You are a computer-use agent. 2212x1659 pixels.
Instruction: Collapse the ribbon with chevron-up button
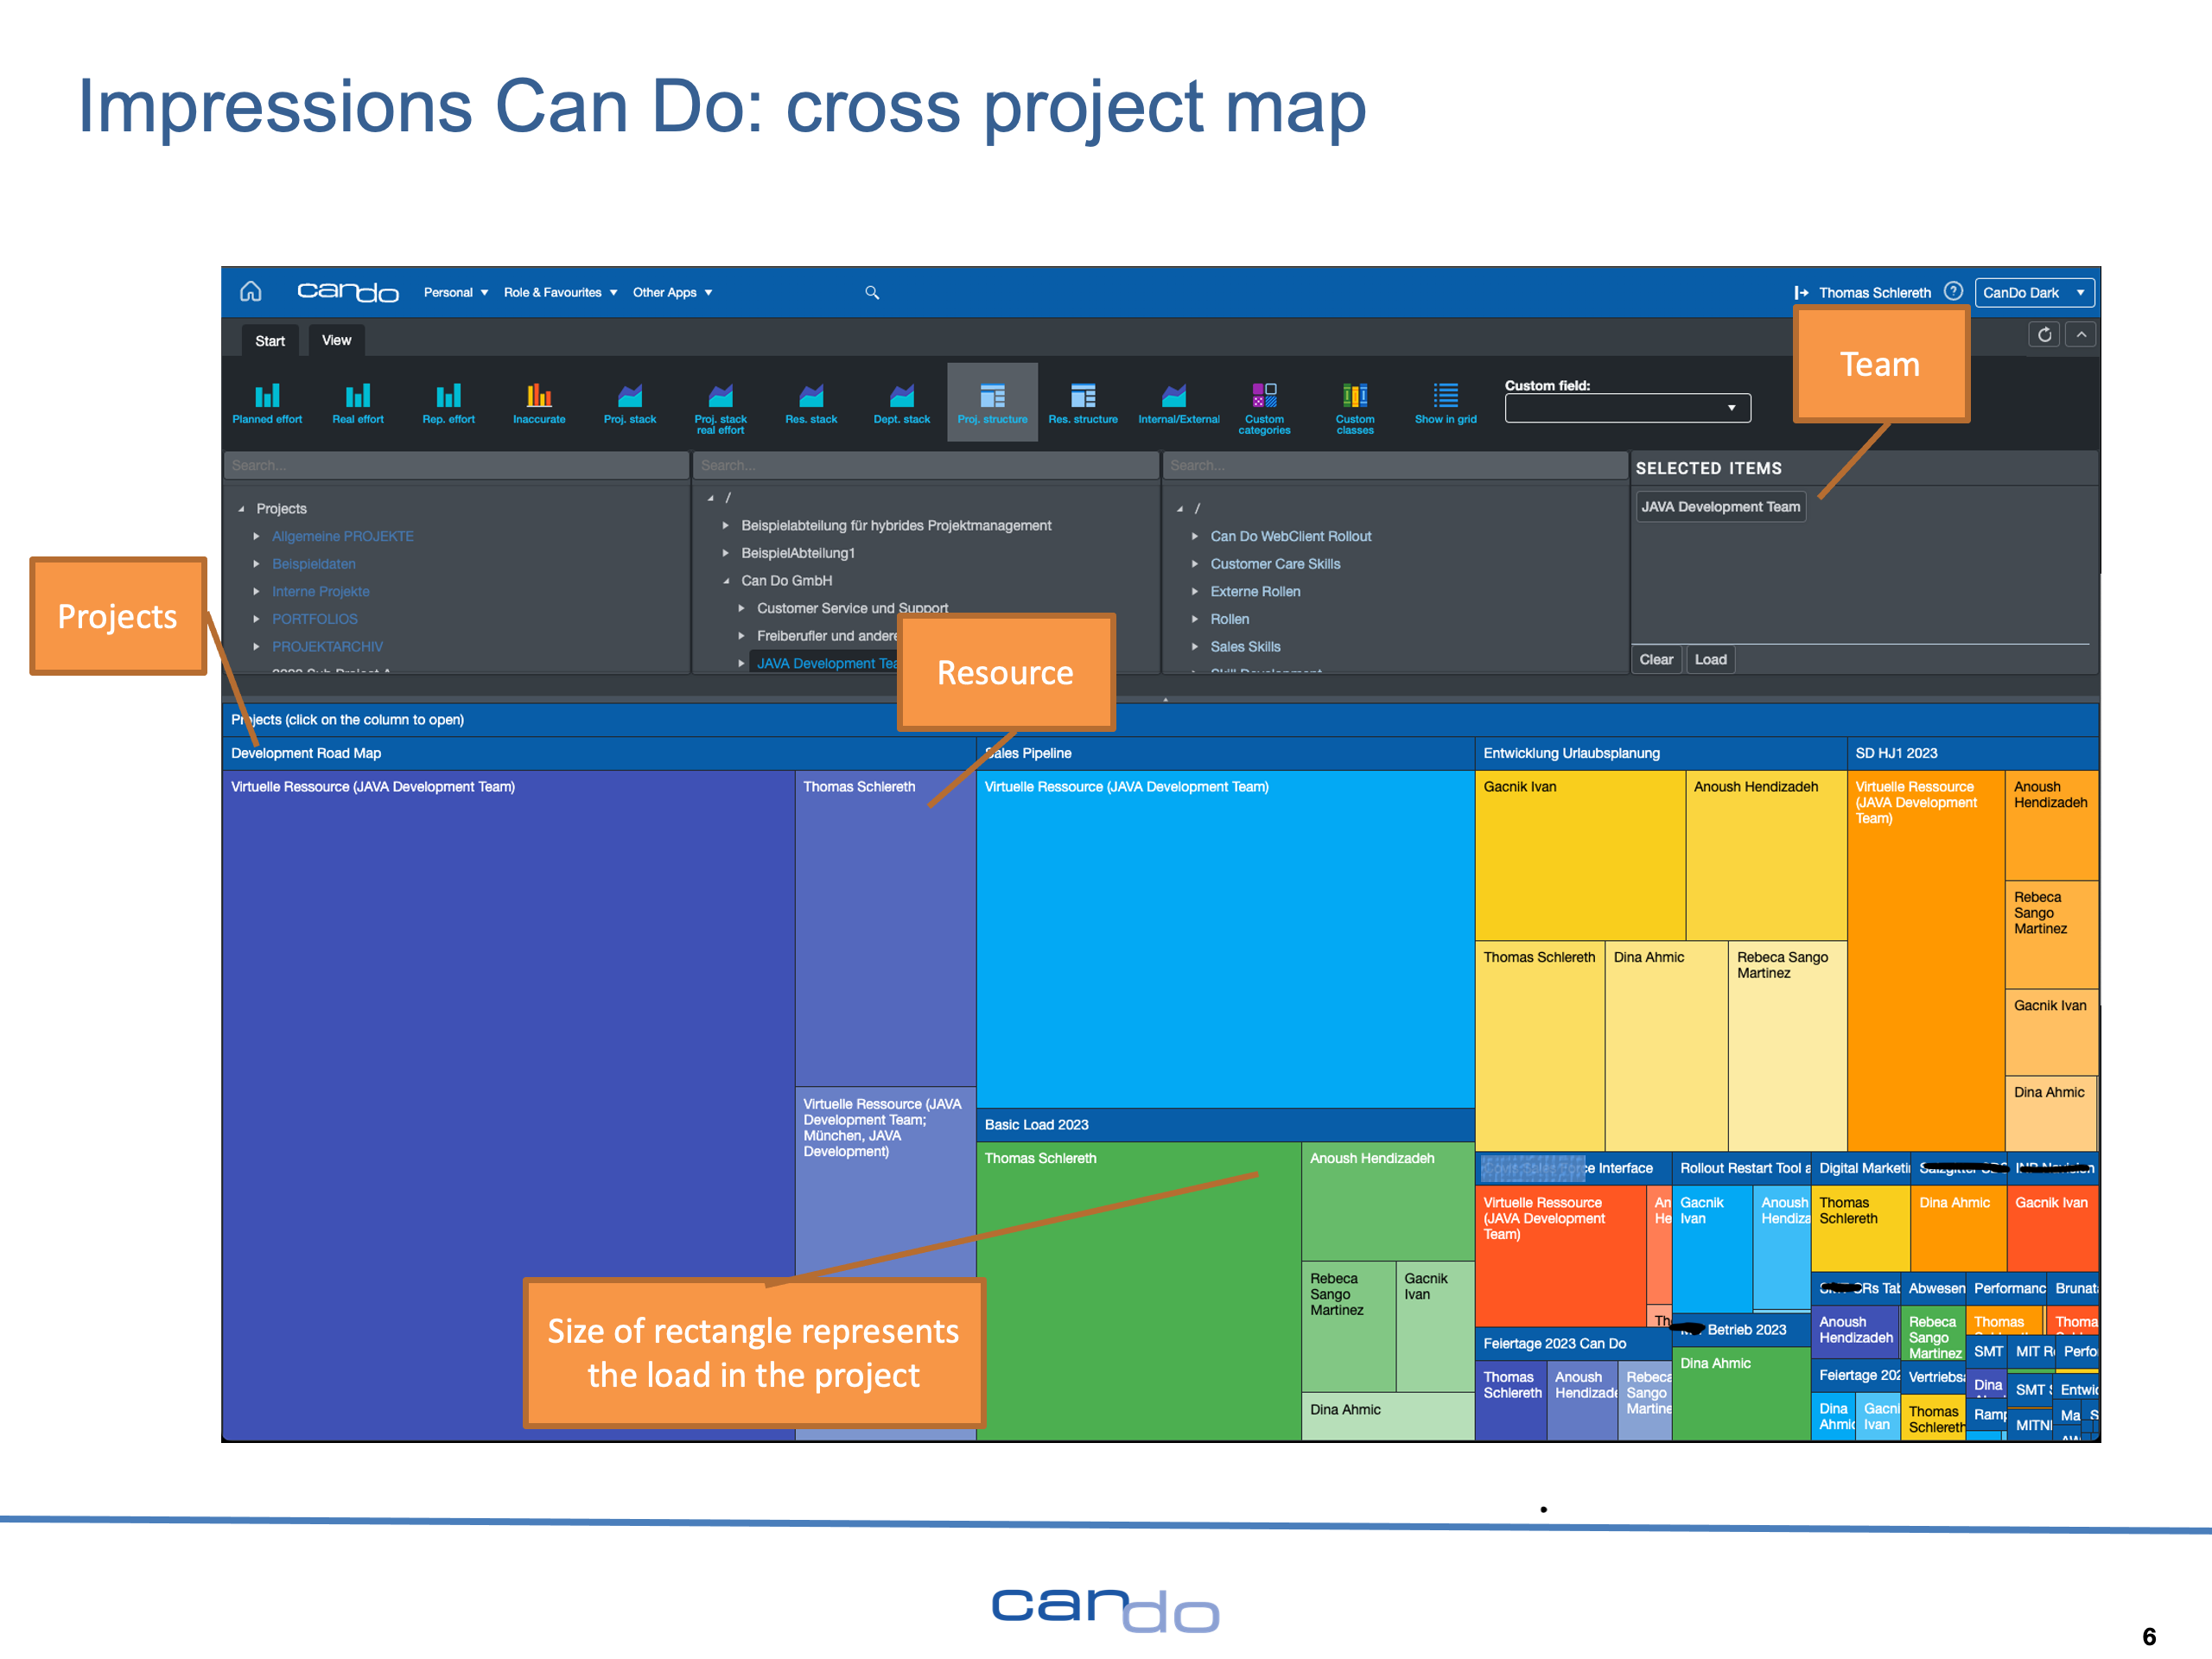tap(2081, 334)
